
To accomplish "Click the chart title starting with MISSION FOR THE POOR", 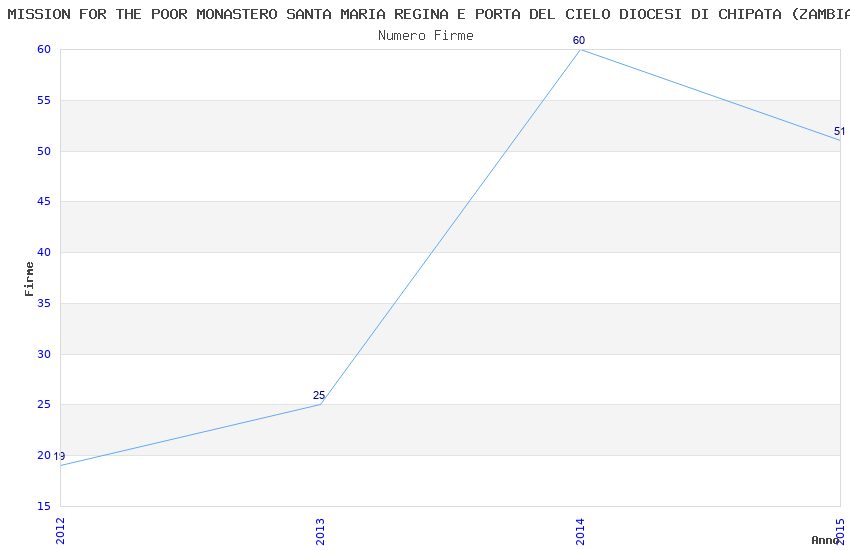I will [x=425, y=14].
